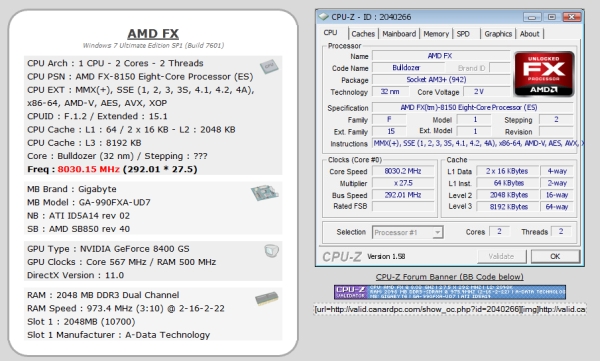Click MB Model GA-990FXA-UD7 line
The height and width of the screenshot is (361, 600).
pyautogui.click(x=89, y=202)
